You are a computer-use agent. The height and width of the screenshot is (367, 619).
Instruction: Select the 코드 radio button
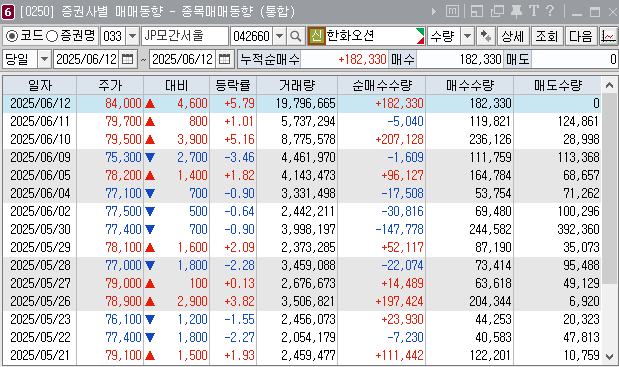12,36
